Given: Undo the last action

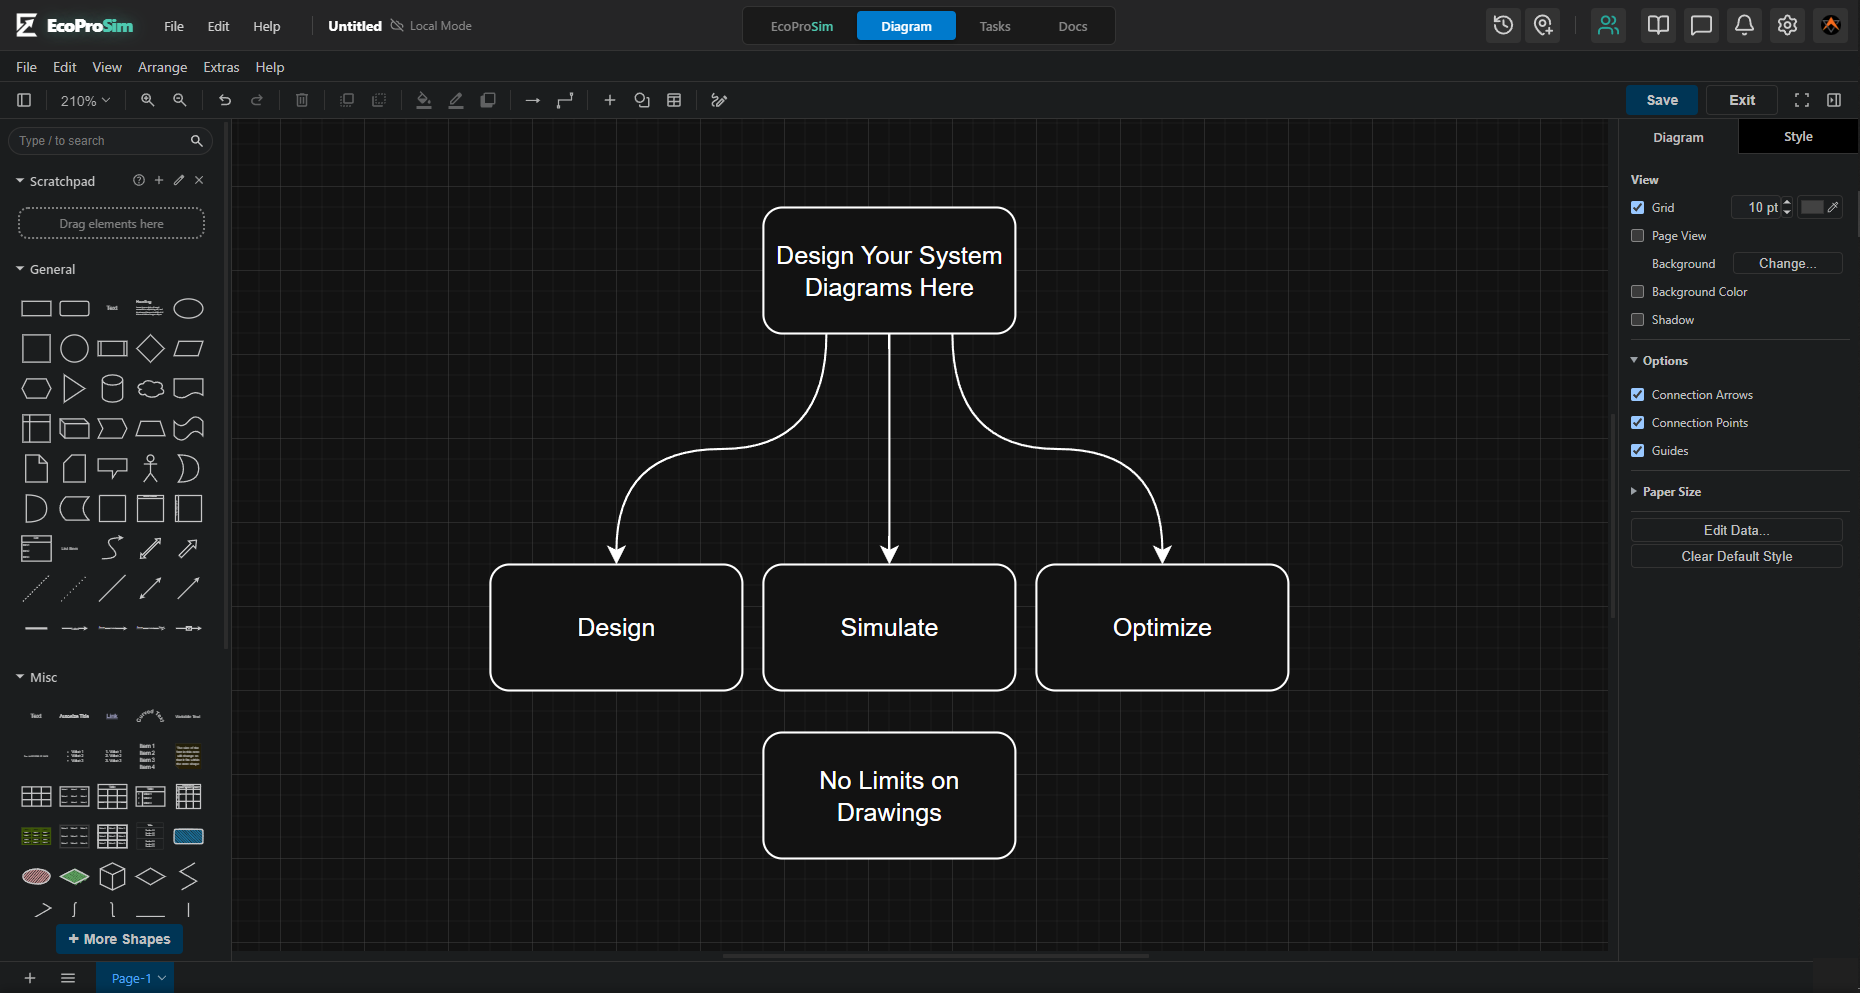Looking at the screenshot, I should (x=225, y=100).
